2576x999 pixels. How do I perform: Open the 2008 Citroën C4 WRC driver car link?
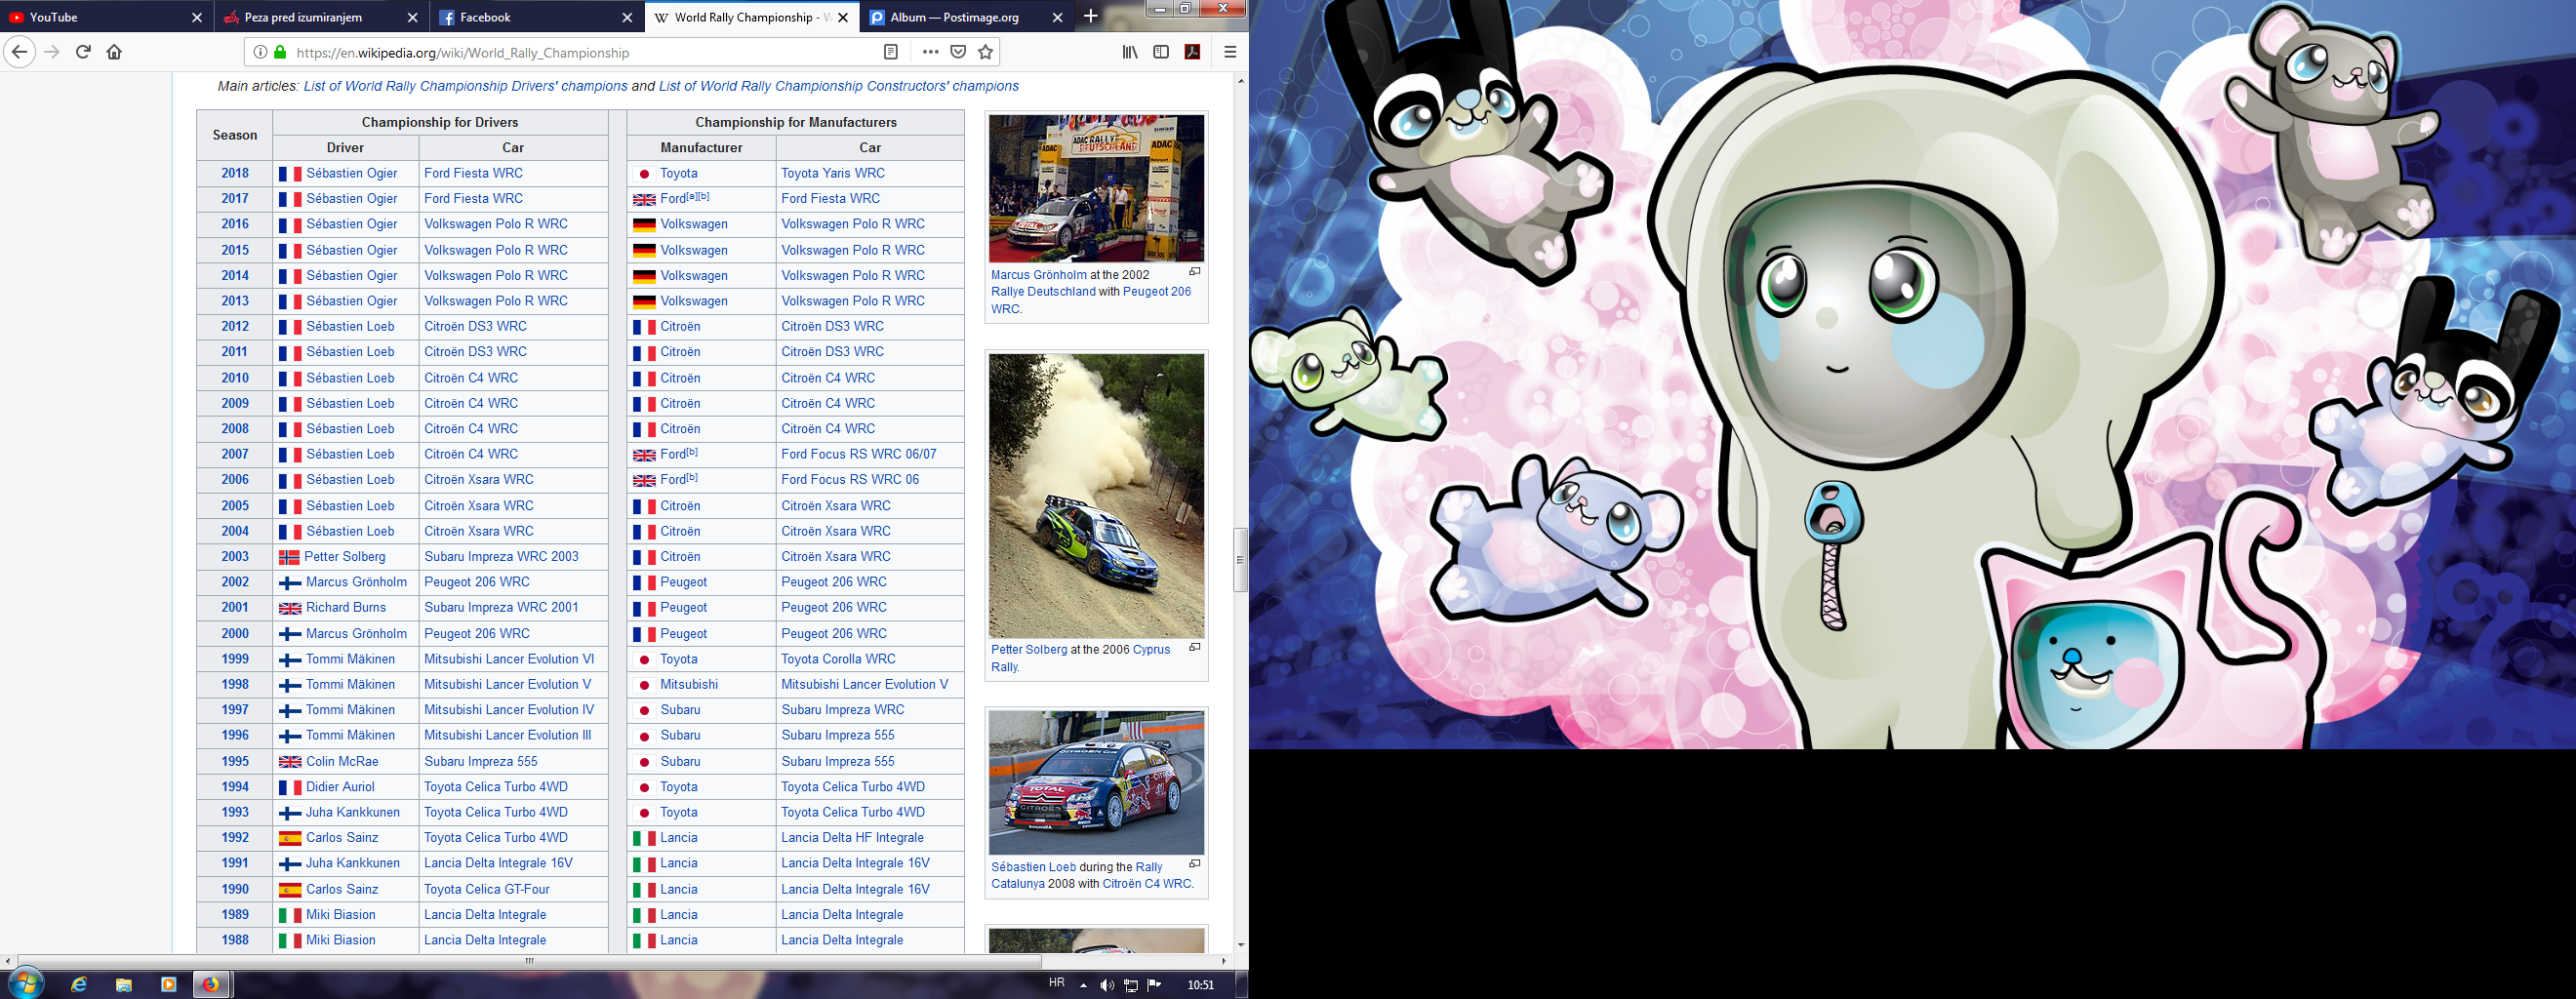[471, 428]
